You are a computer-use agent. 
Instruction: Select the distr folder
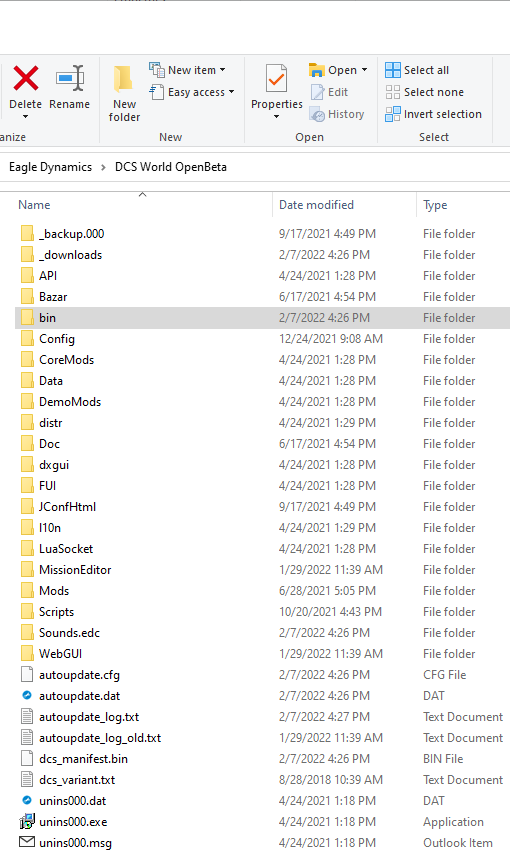(x=51, y=423)
